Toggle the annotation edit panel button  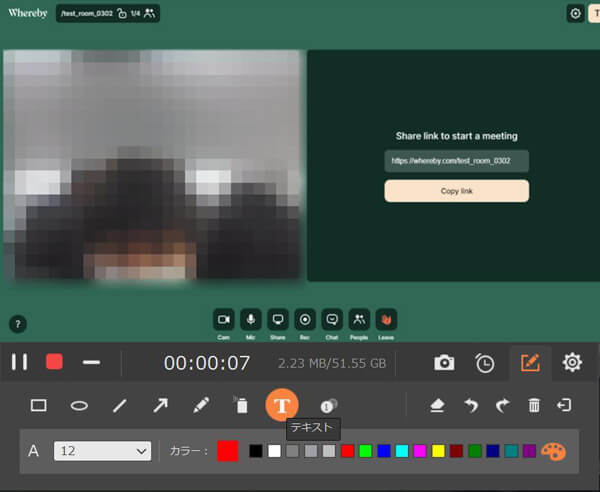coord(530,362)
